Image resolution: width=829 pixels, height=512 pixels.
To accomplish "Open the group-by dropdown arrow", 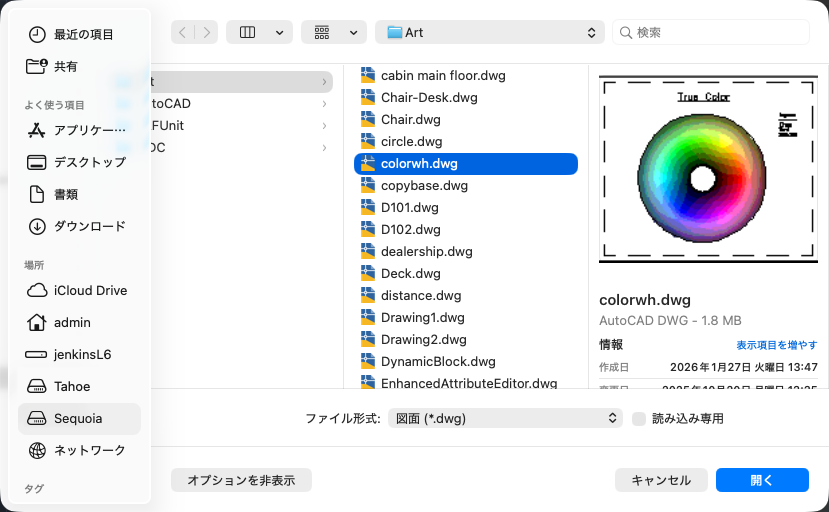I will coord(354,33).
